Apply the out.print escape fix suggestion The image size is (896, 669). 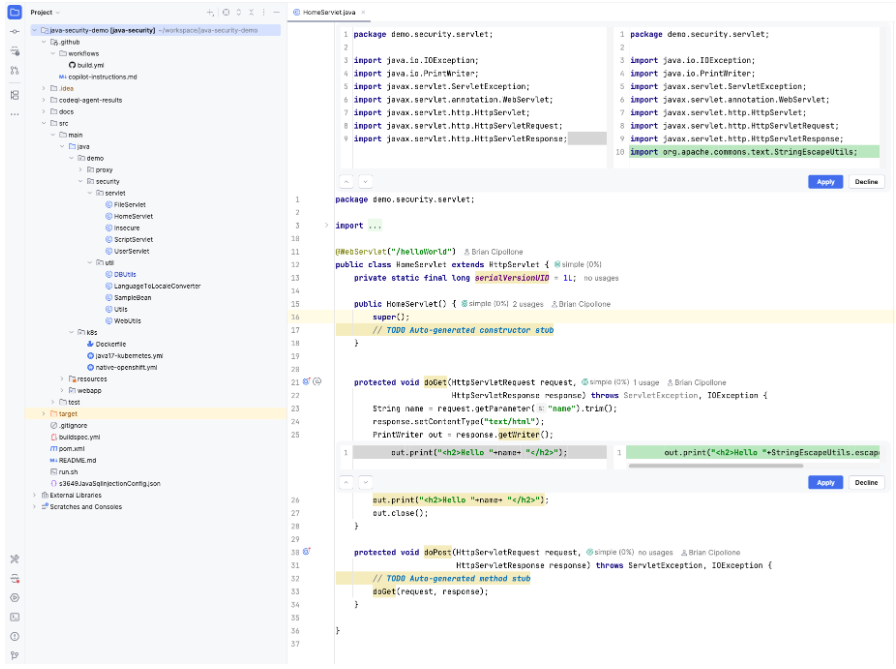(825, 482)
